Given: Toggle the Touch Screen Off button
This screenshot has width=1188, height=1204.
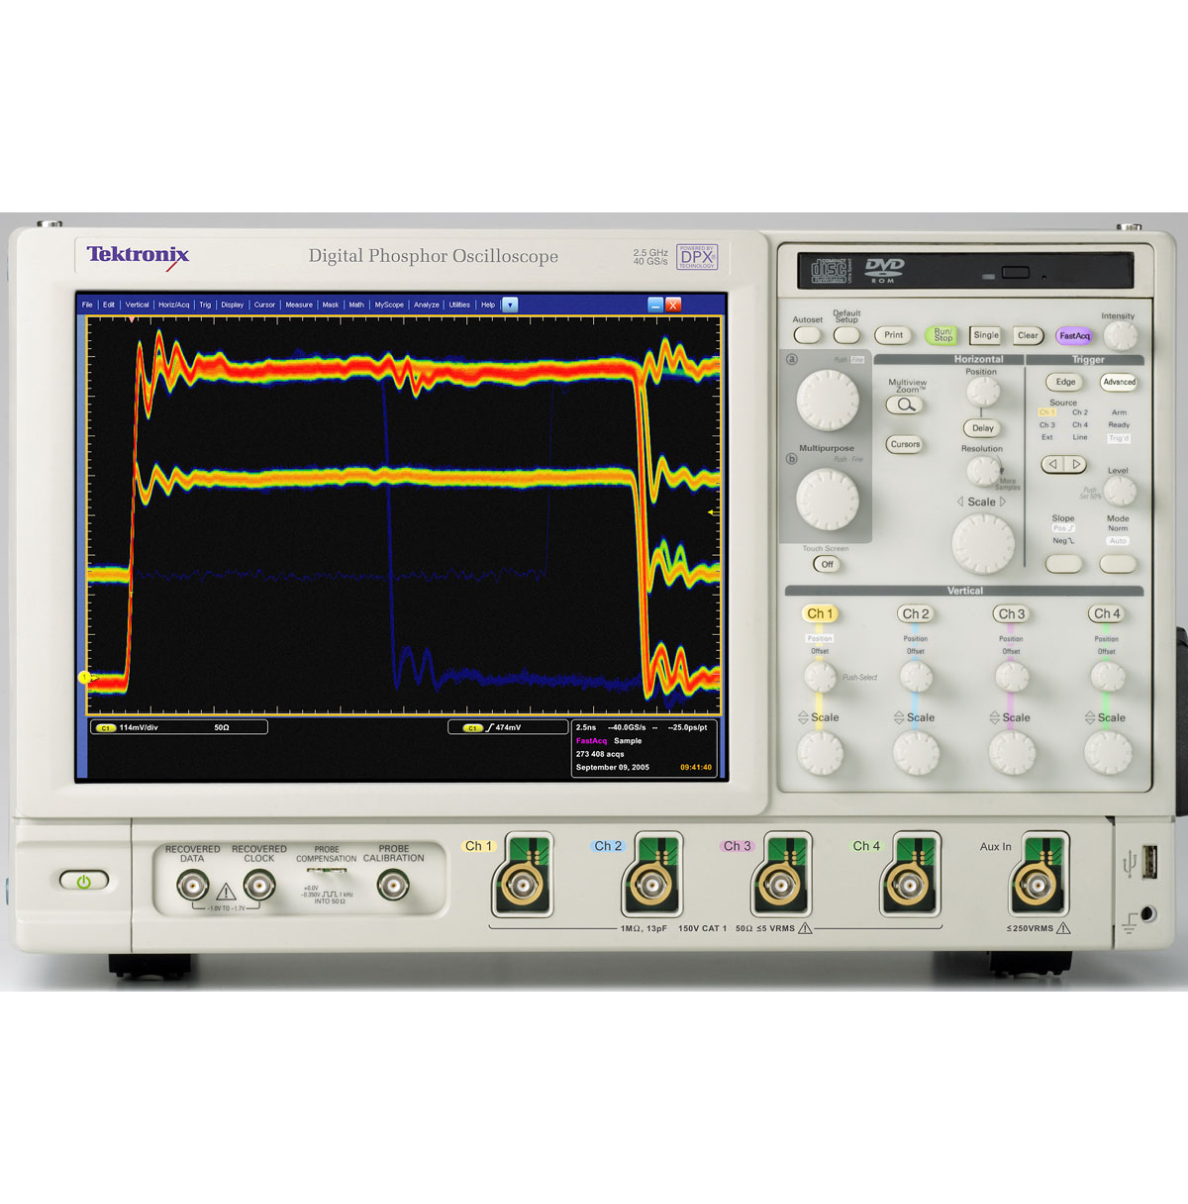Looking at the screenshot, I should (x=826, y=564).
